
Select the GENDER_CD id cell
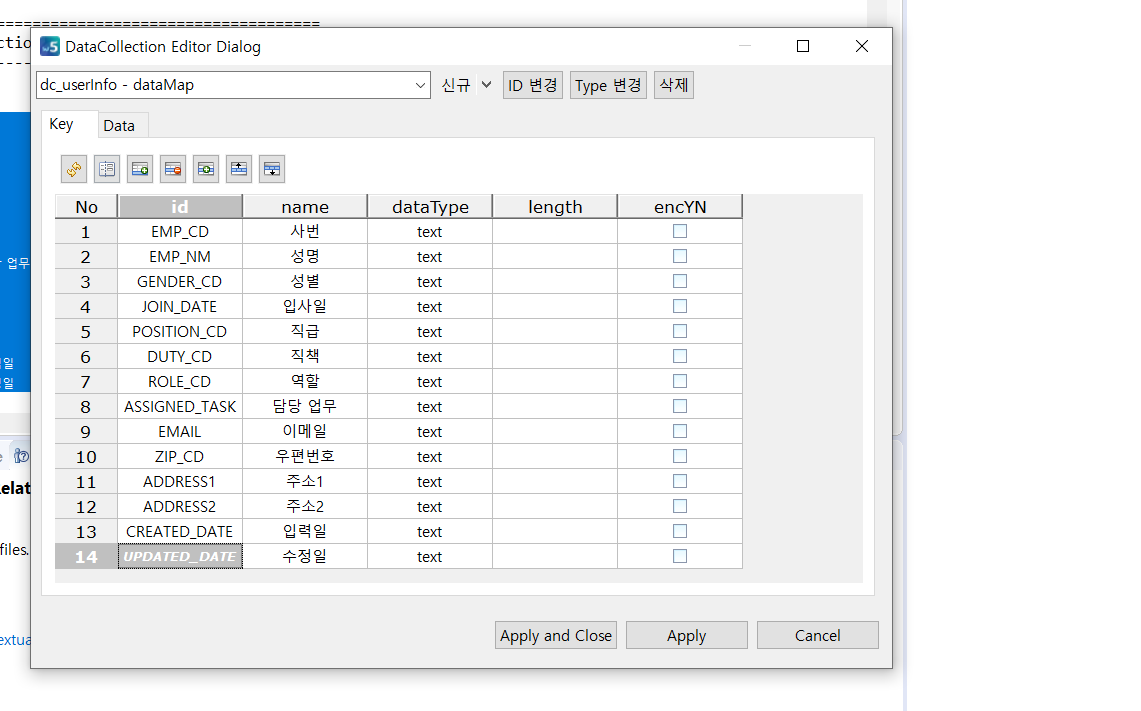coord(180,282)
